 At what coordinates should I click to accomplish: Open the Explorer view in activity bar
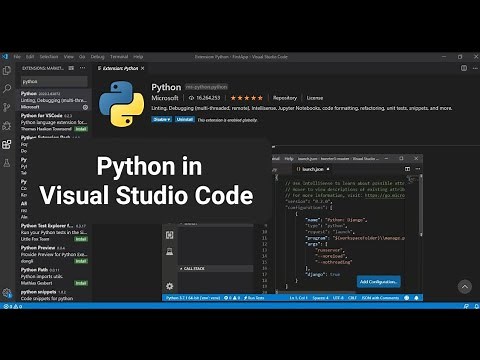tap(7, 71)
